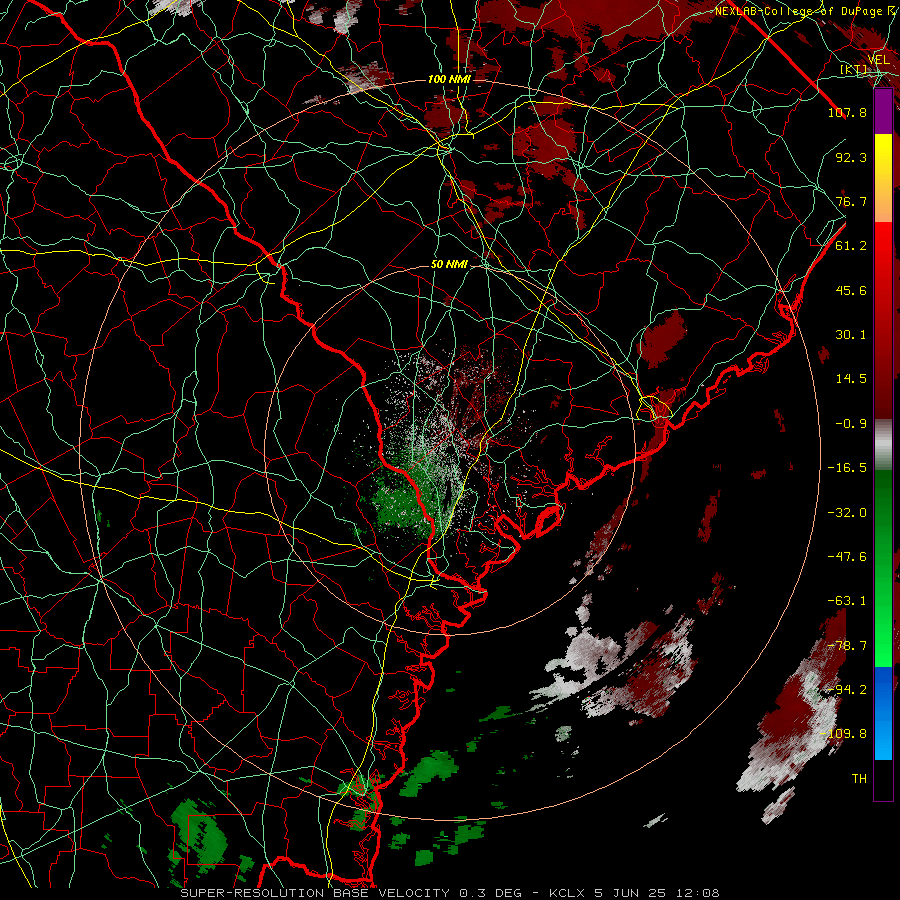
Task: Click the 61.2 velocity scale value
Action: [851, 246]
